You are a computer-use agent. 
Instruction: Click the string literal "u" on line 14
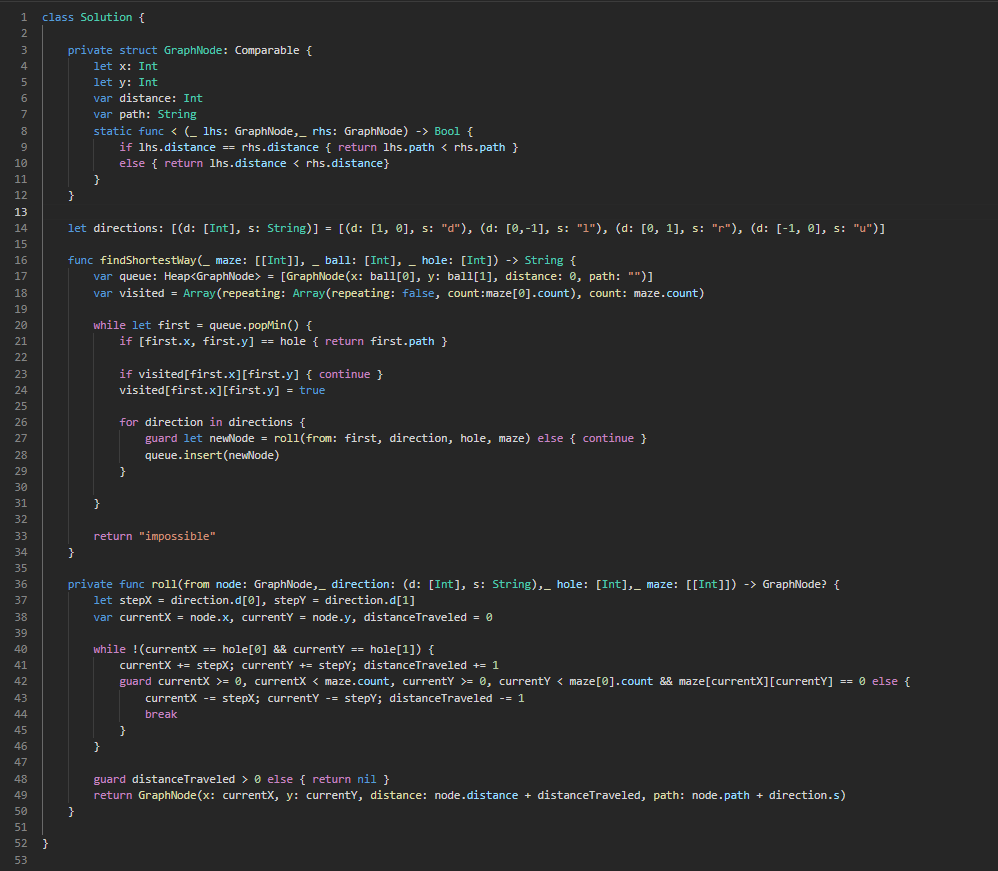coord(862,228)
